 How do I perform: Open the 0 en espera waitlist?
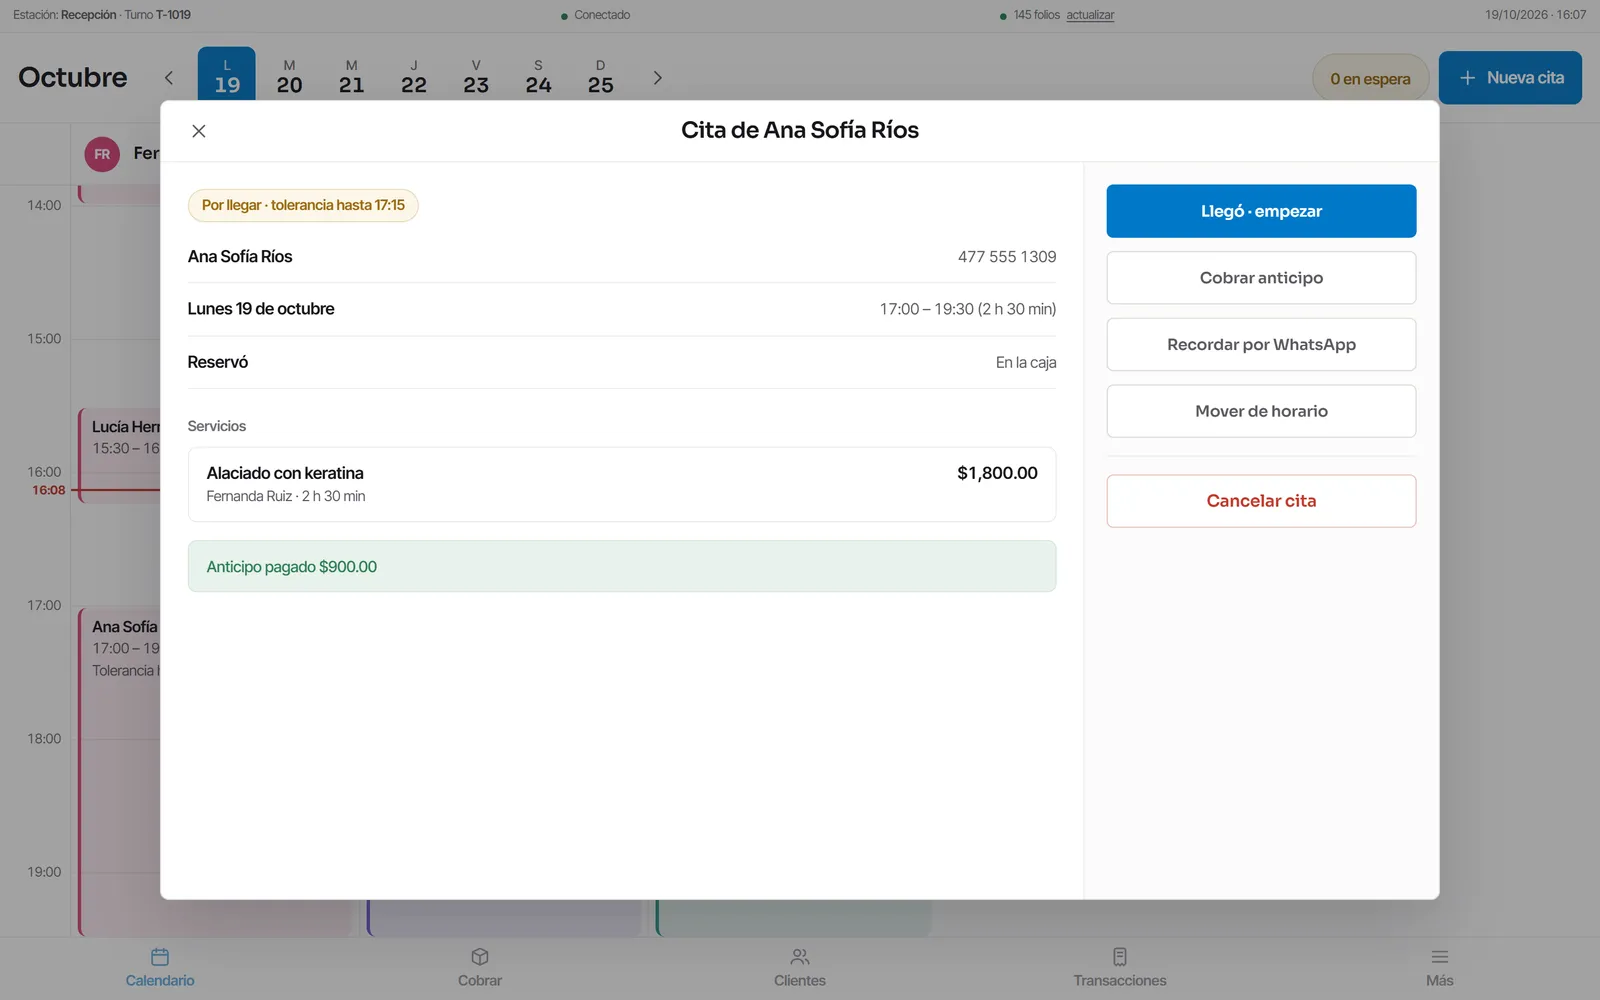point(1370,78)
